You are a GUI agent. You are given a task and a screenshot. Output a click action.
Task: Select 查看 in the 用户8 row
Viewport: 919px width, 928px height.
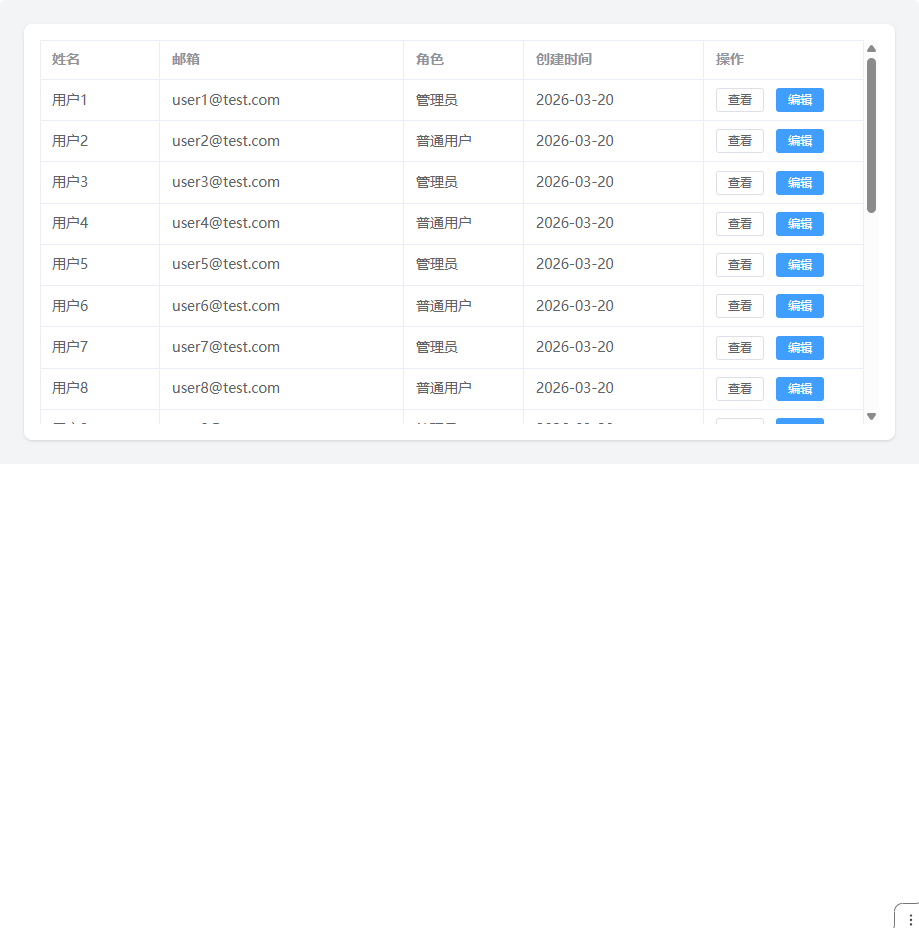(739, 389)
